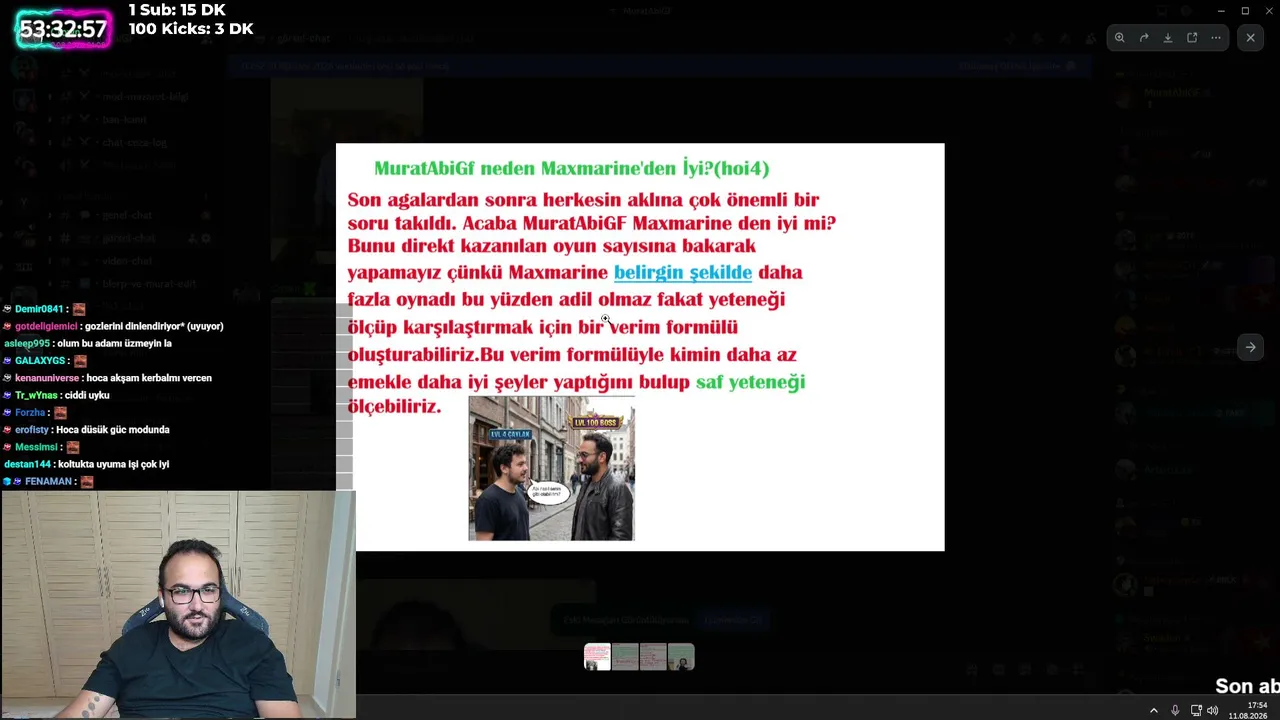Click chat username gotdeligiemici
1280x720 pixels.
(46, 326)
